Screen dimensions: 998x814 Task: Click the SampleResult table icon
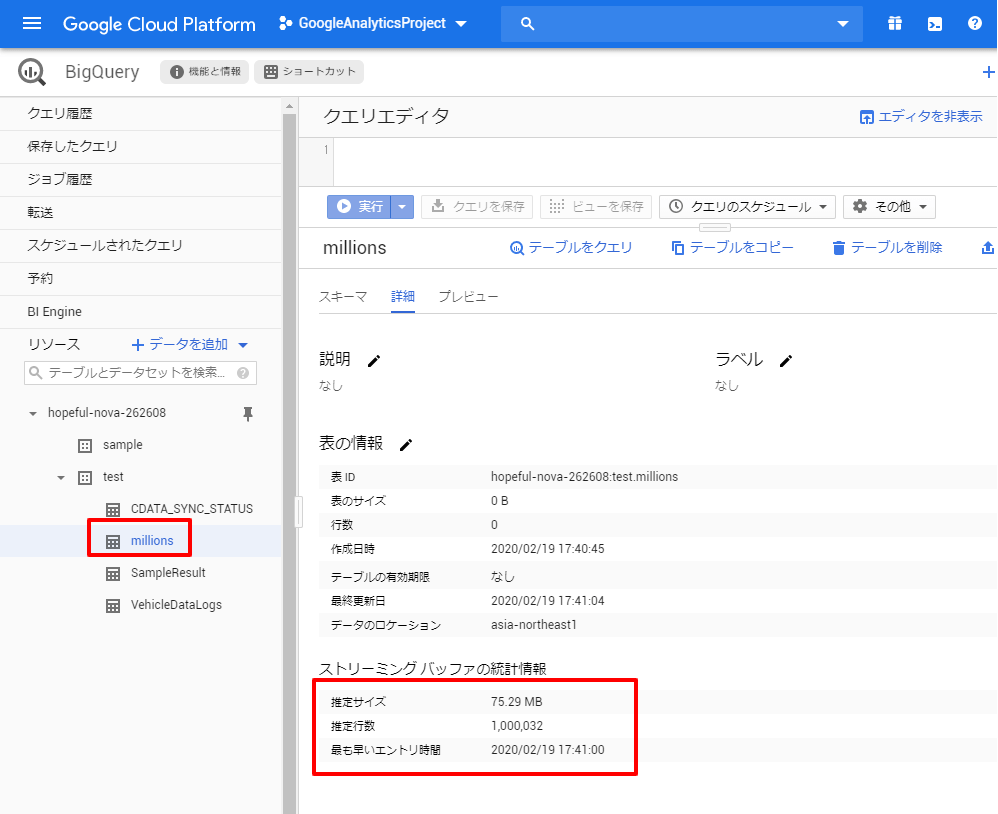pos(113,573)
